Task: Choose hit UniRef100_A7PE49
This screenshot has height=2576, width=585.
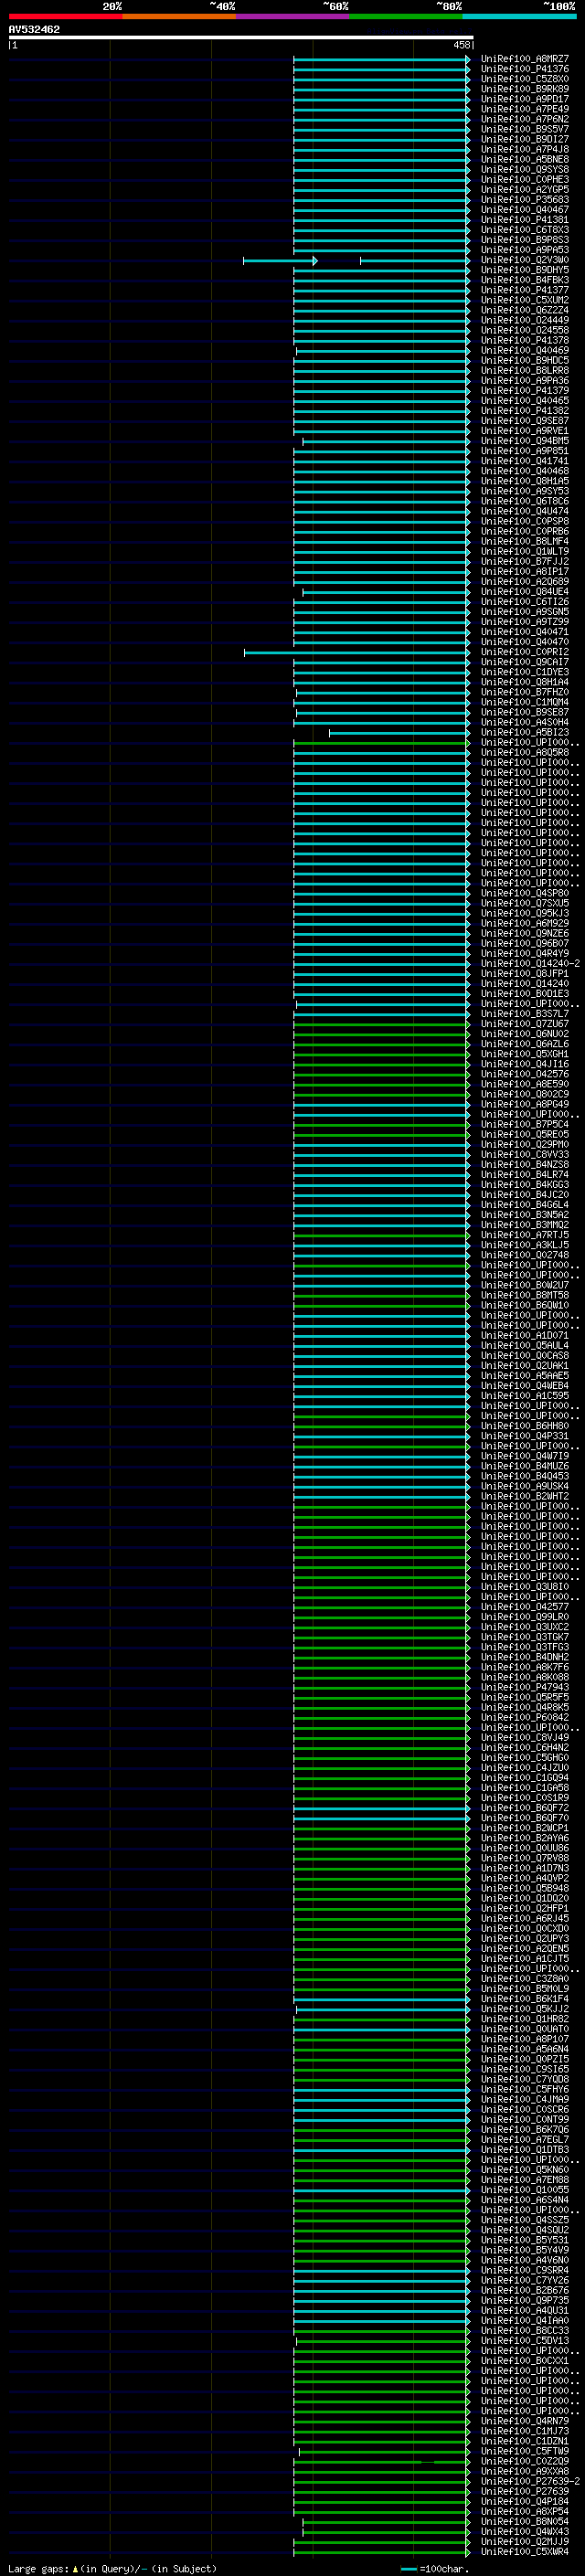Action: [524, 109]
